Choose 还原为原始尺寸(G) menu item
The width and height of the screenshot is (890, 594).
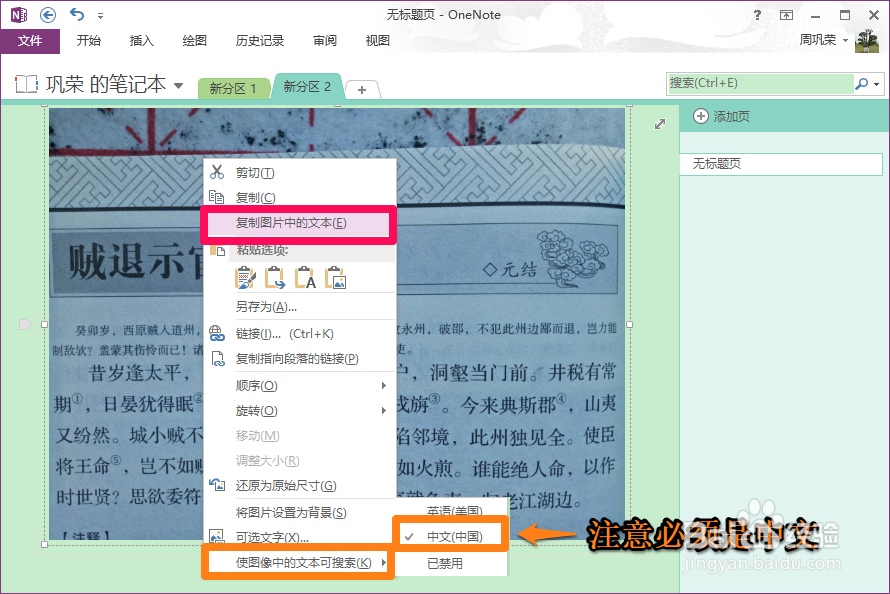tap(299, 486)
